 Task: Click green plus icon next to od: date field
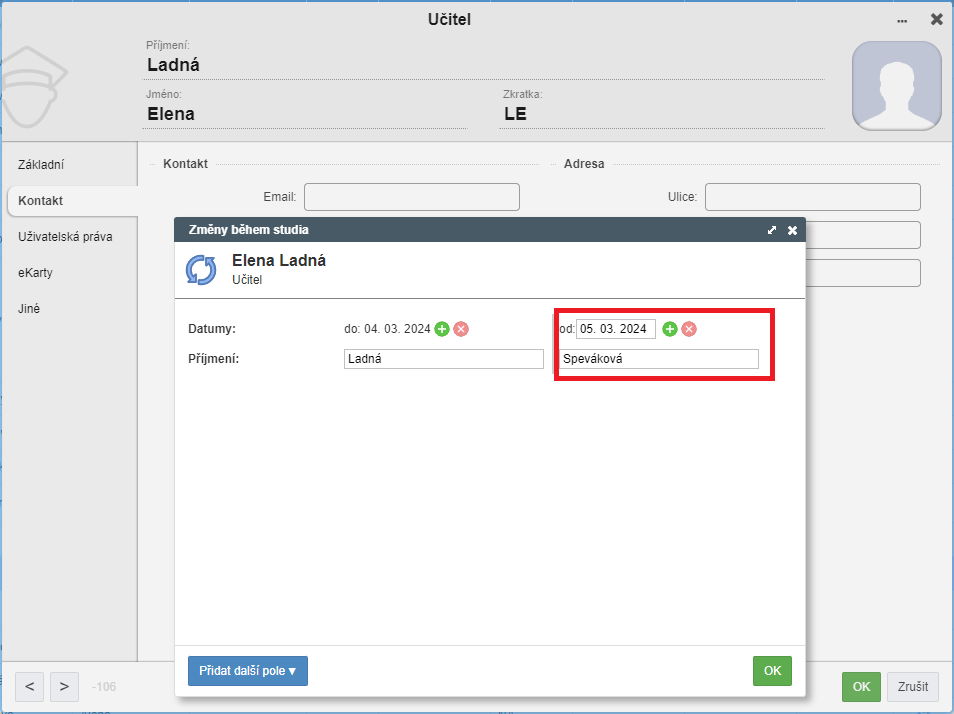670,329
